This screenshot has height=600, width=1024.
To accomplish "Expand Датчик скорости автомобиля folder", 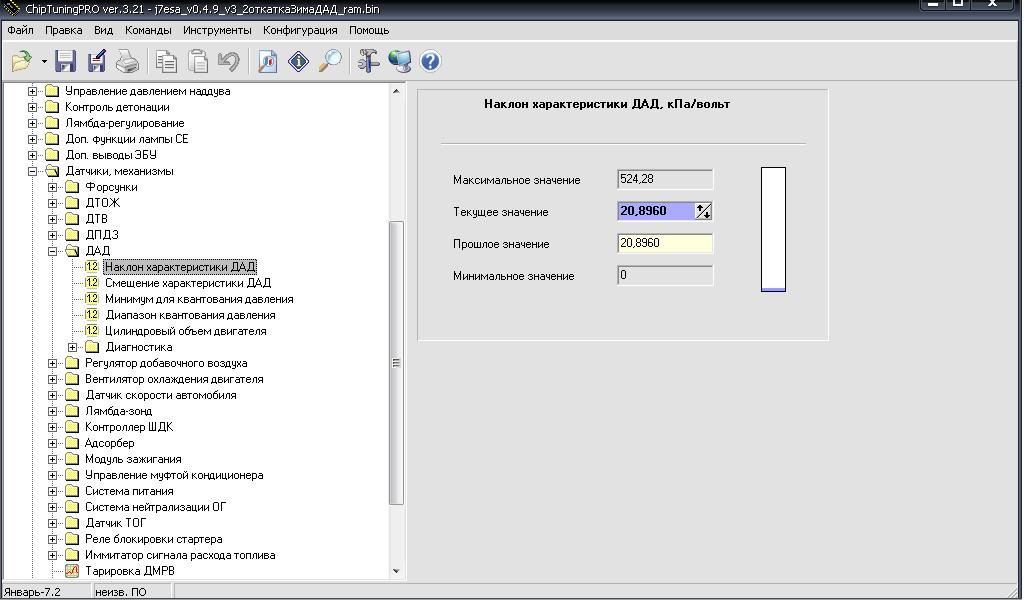I will click(x=52, y=395).
